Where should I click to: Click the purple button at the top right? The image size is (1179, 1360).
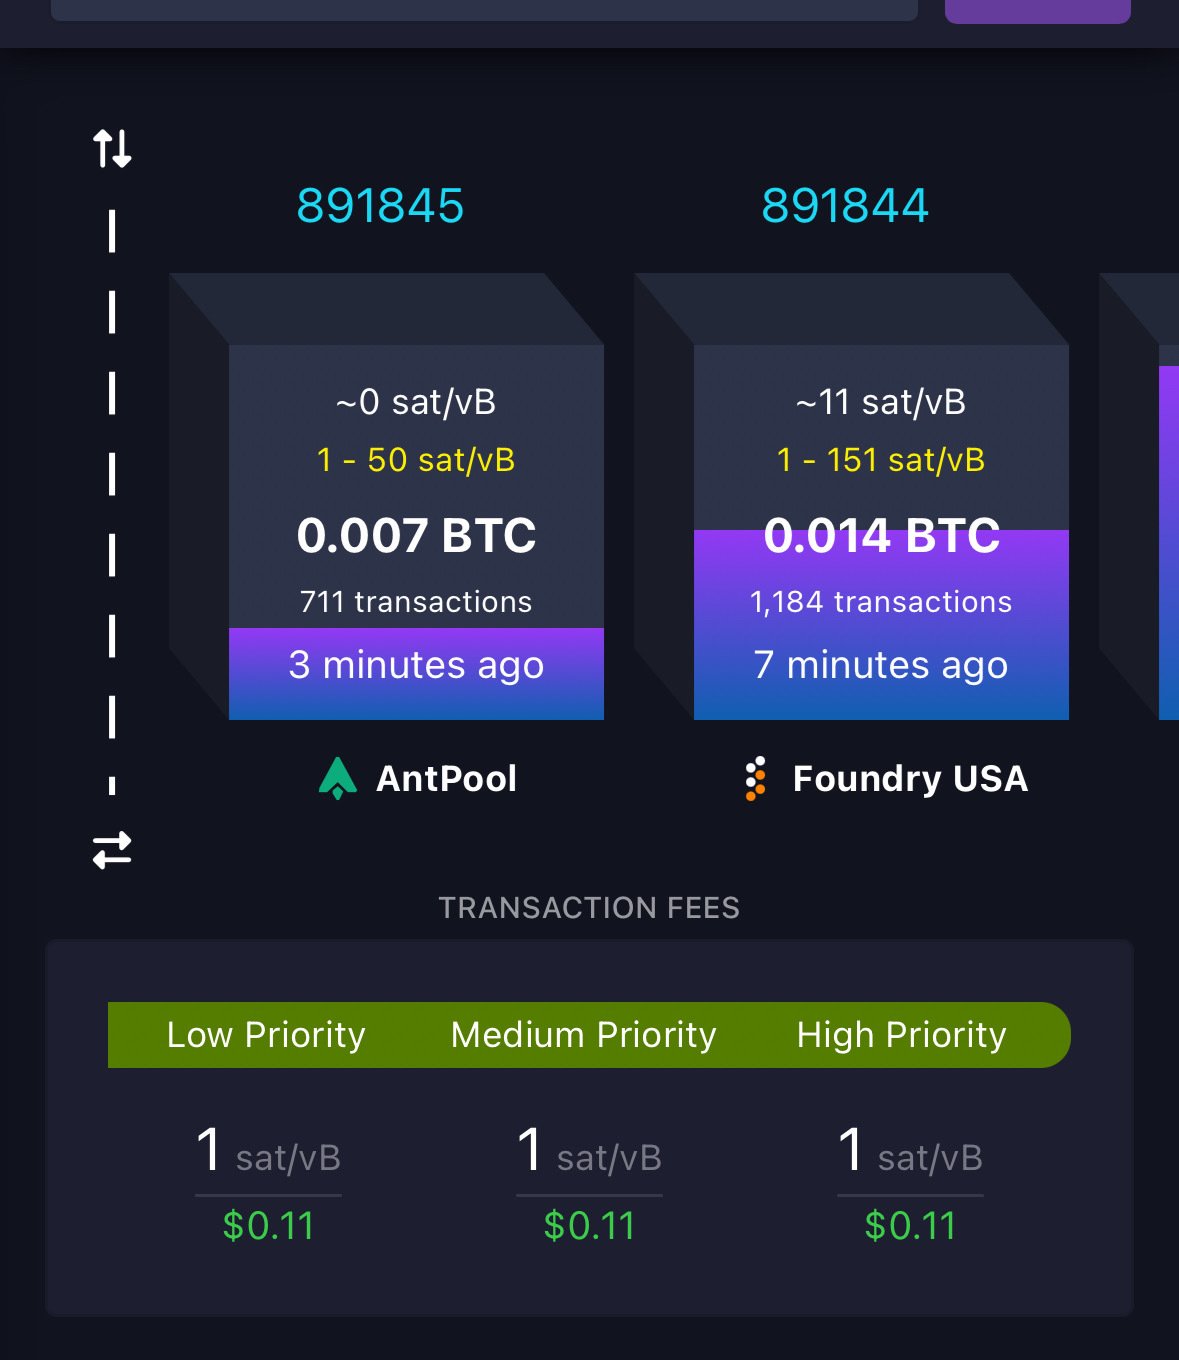1038,10
